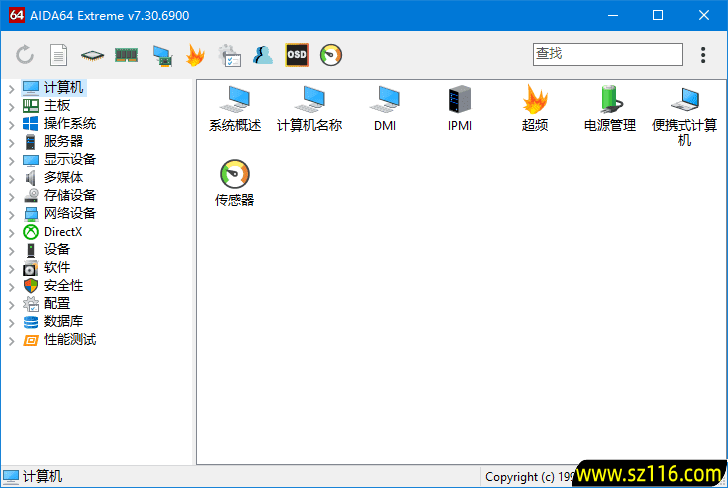Open the IPMI server icon
Image resolution: width=728 pixels, height=488 pixels.
pos(460,109)
